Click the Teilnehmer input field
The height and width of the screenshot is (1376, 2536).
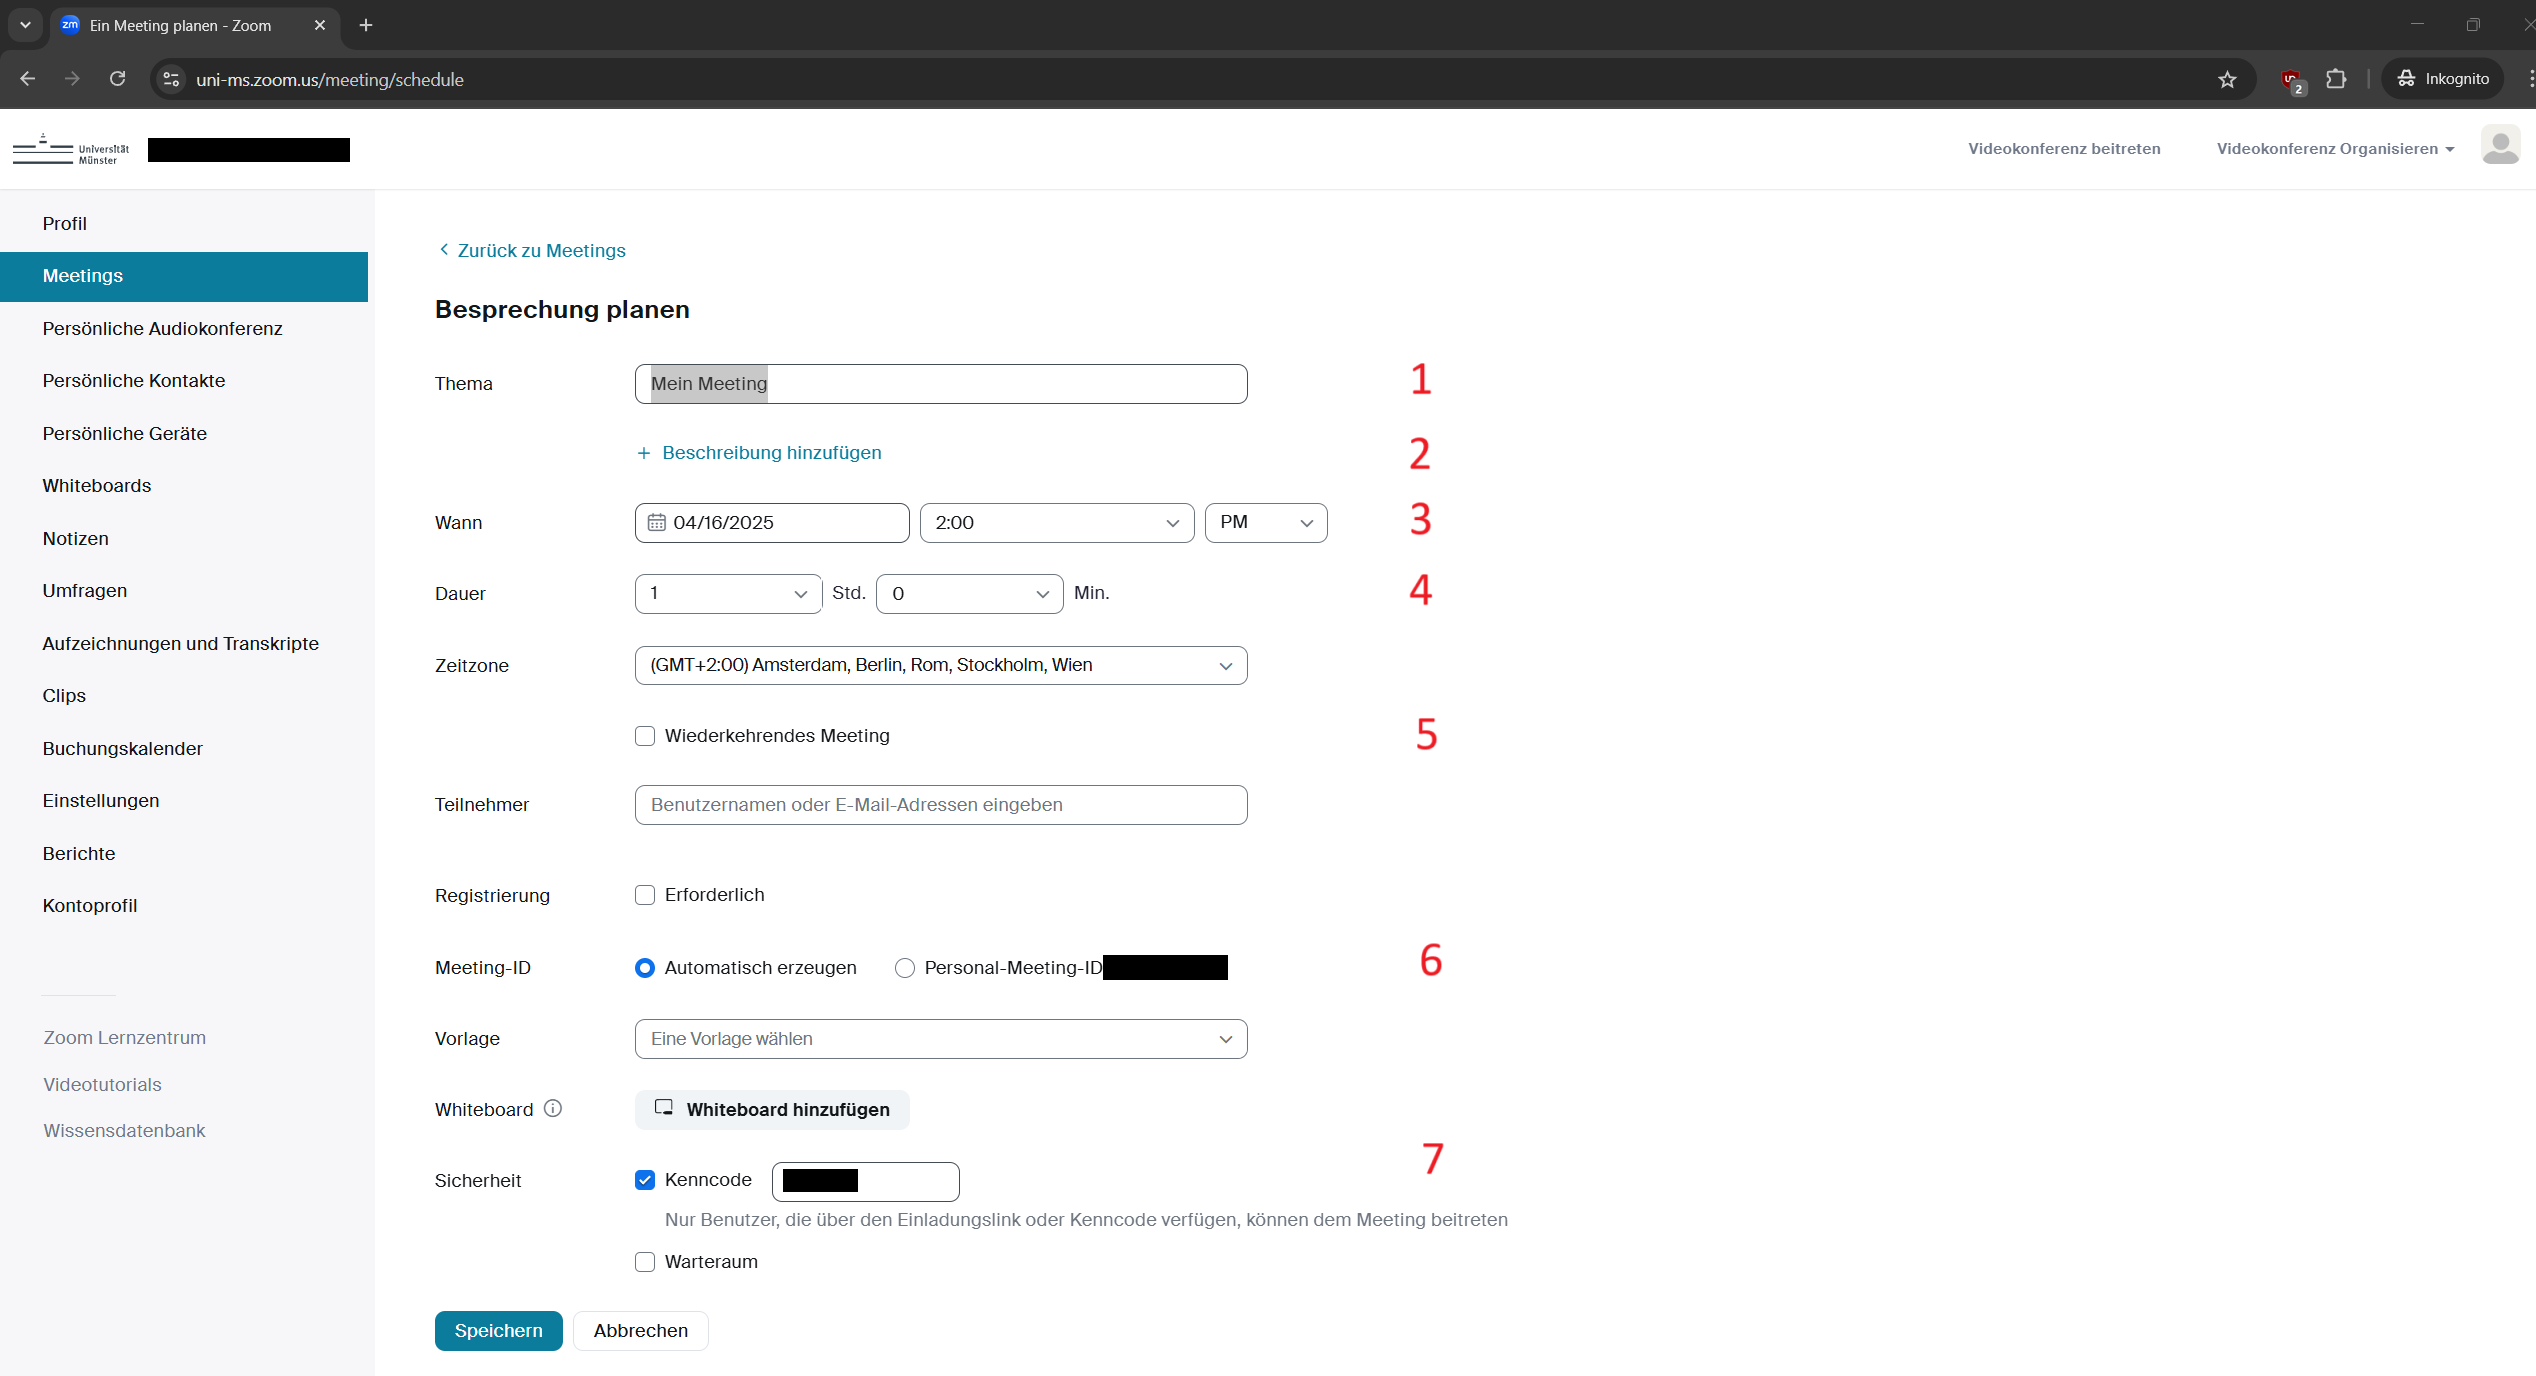(x=940, y=805)
